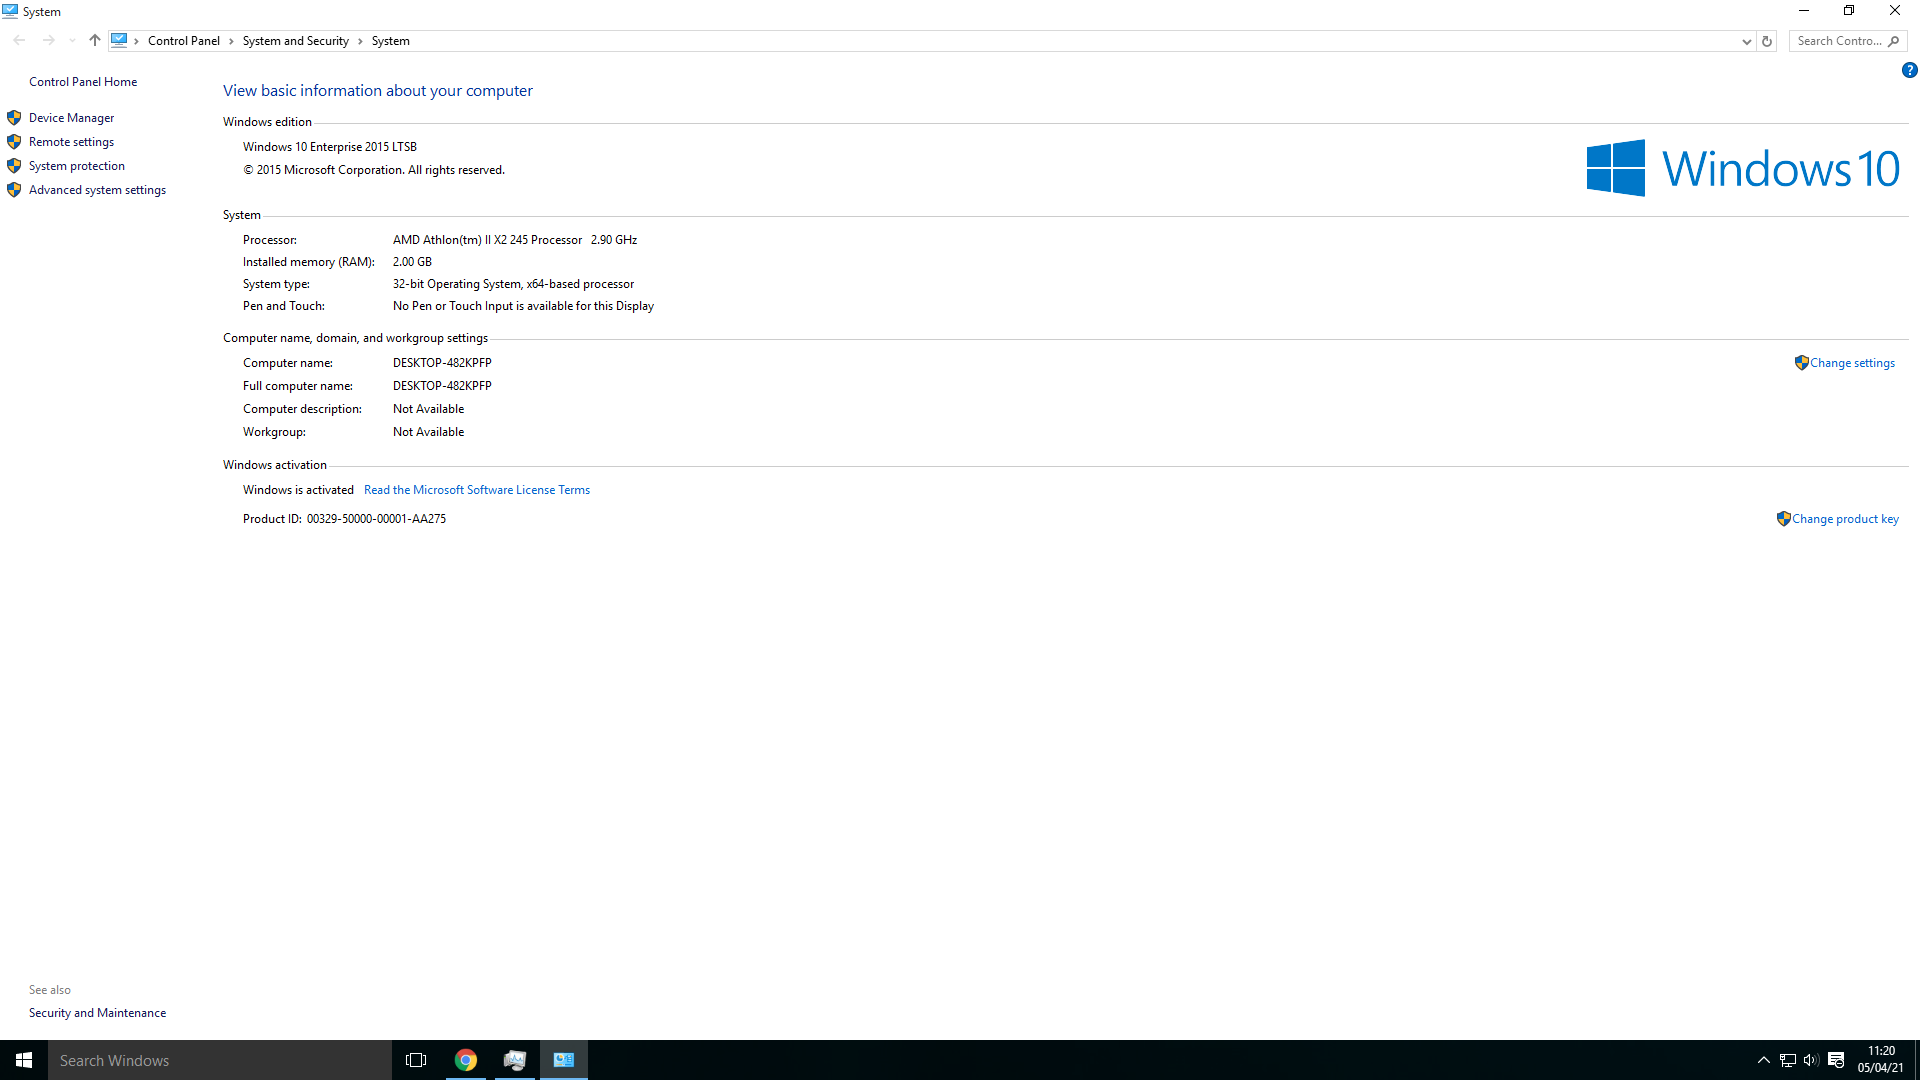Click the Change settings link
The image size is (1920, 1080).
tap(1851, 363)
